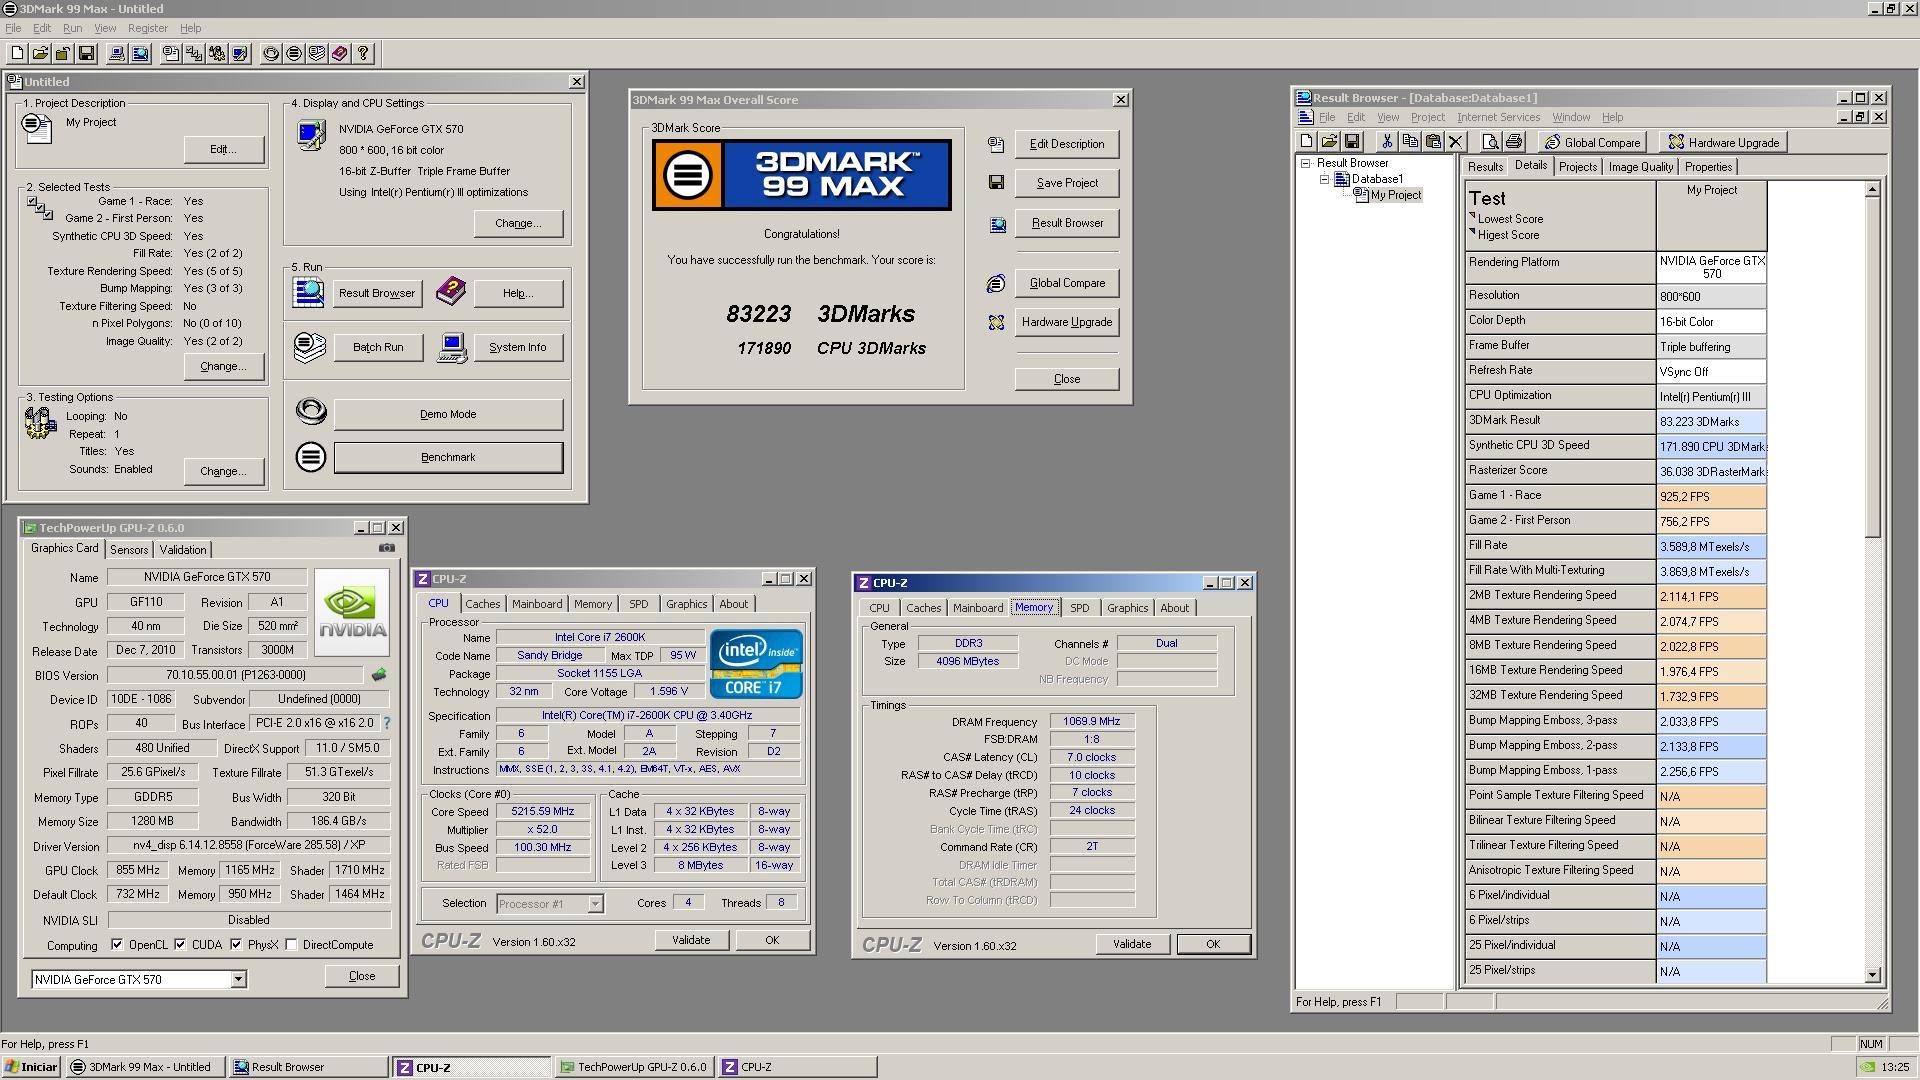Click Open project folder icon in 3DMark toolbar
Screen dimensions: 1920x1080
coord(40,54)
